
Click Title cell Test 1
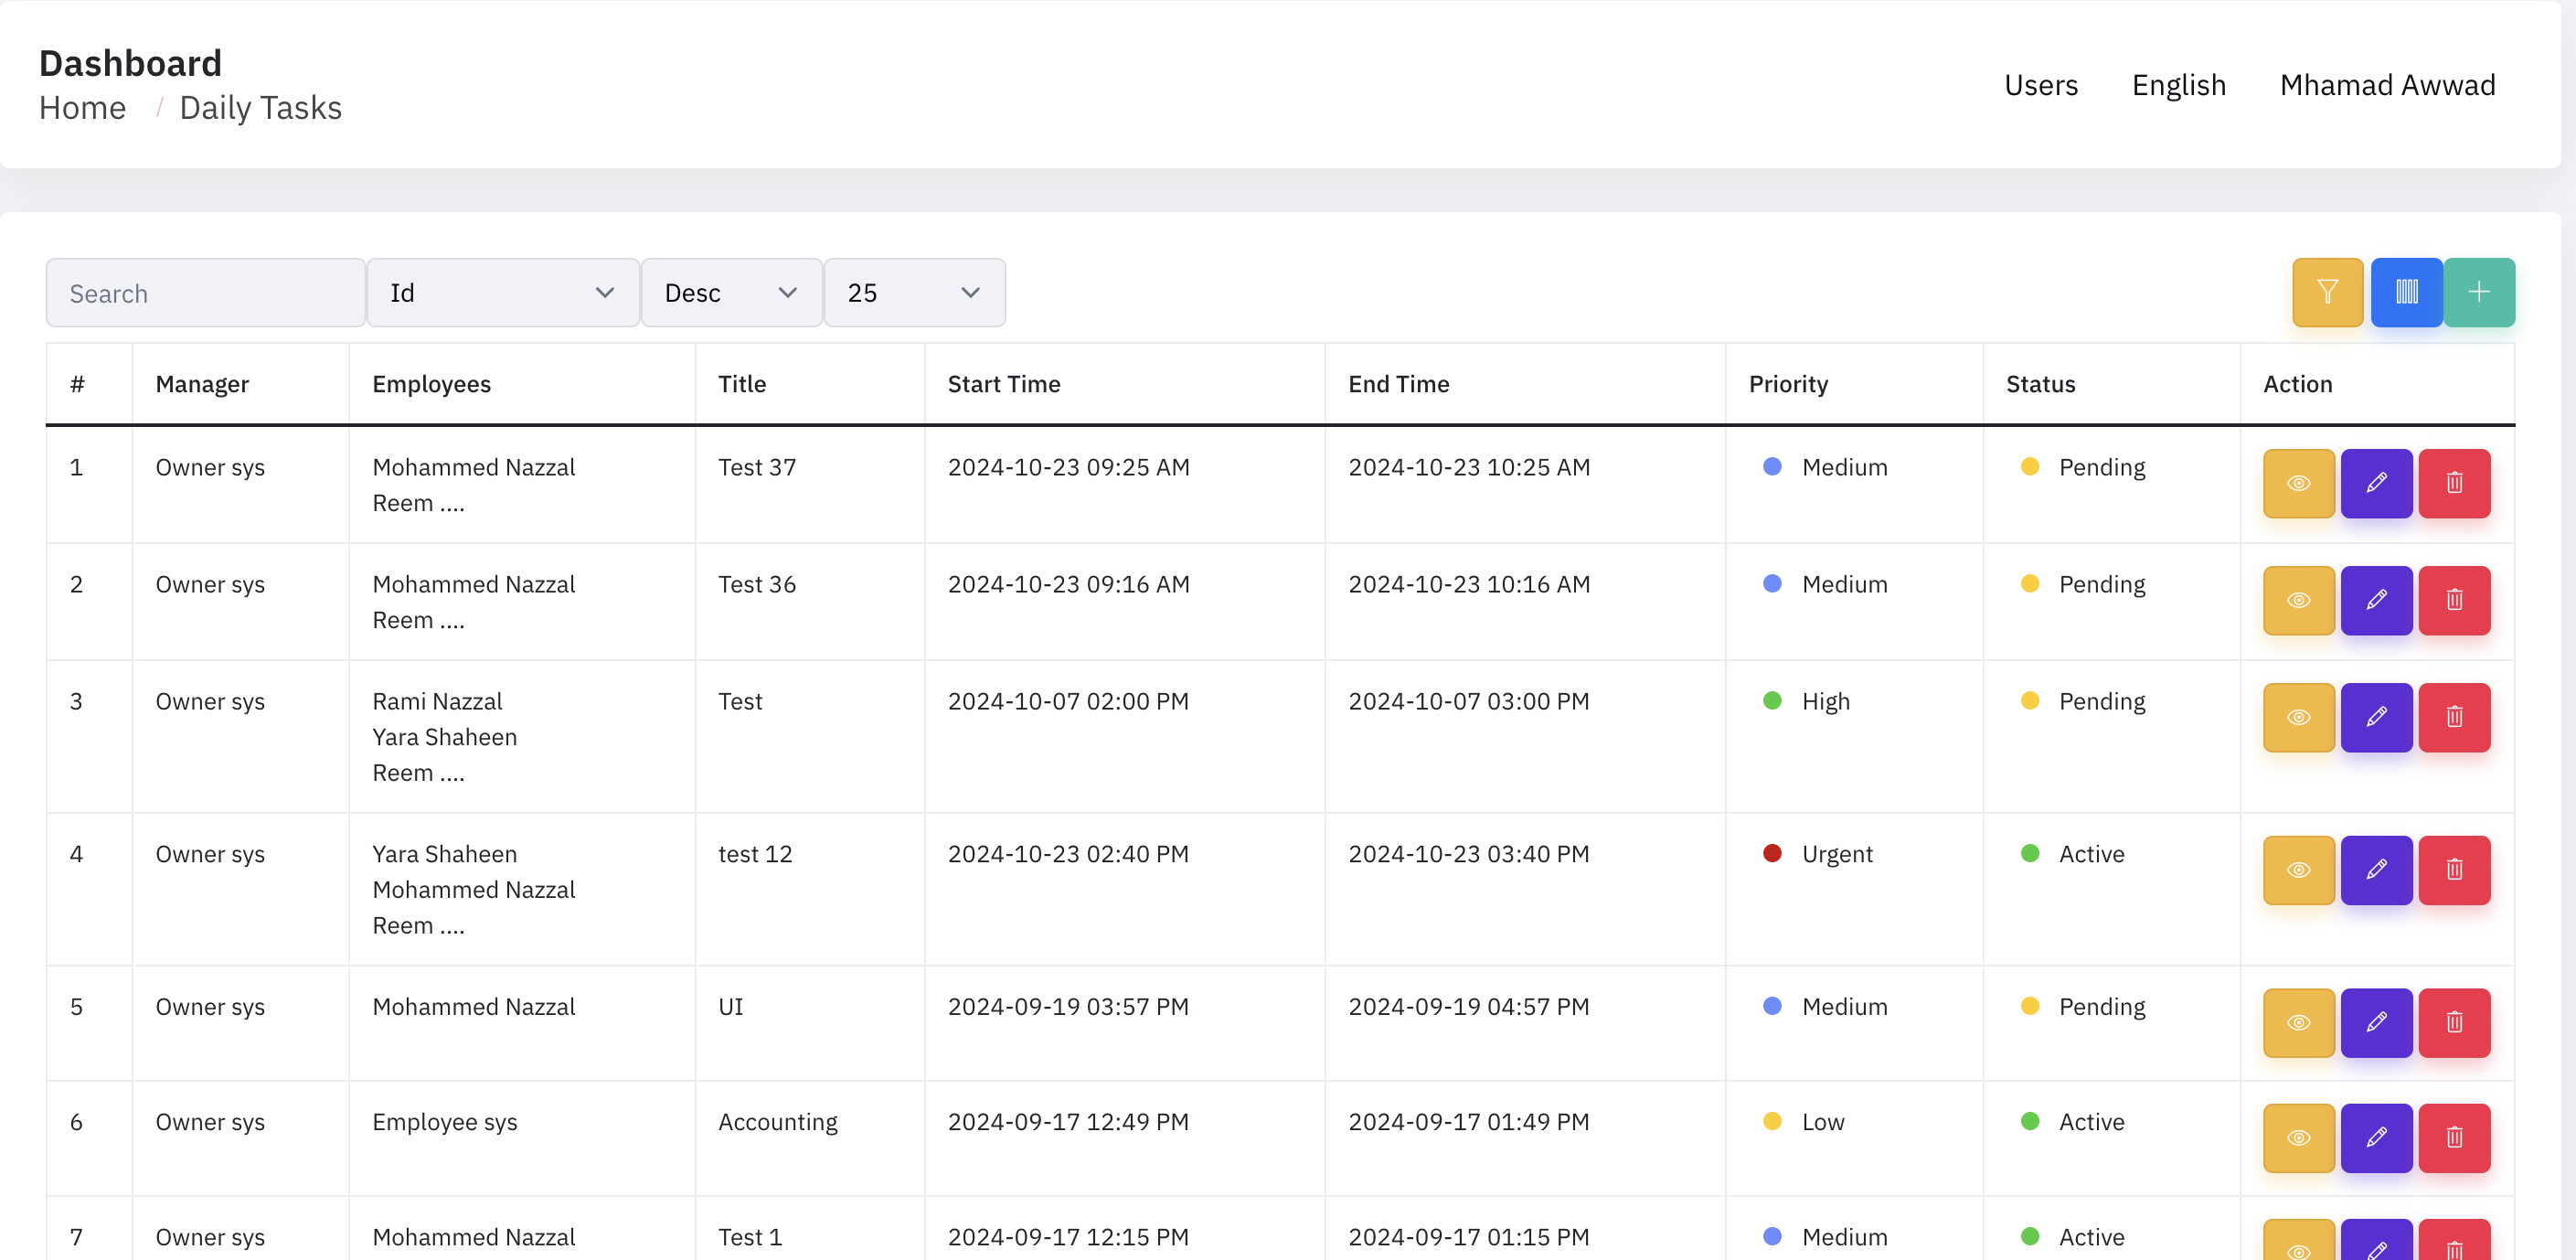click(750, 1237)
